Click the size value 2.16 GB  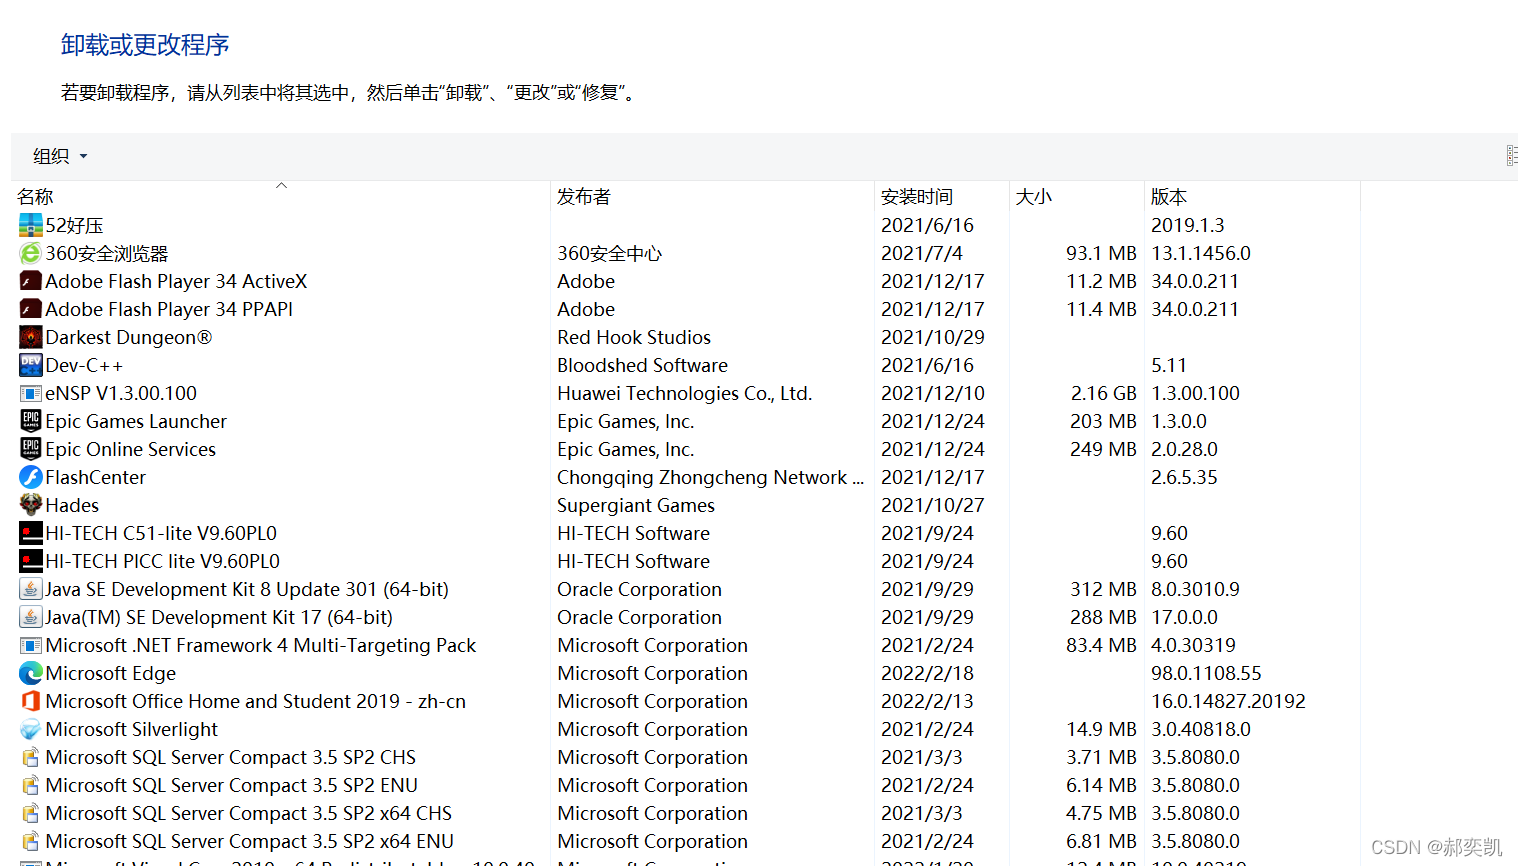[x=1104, y=393]
